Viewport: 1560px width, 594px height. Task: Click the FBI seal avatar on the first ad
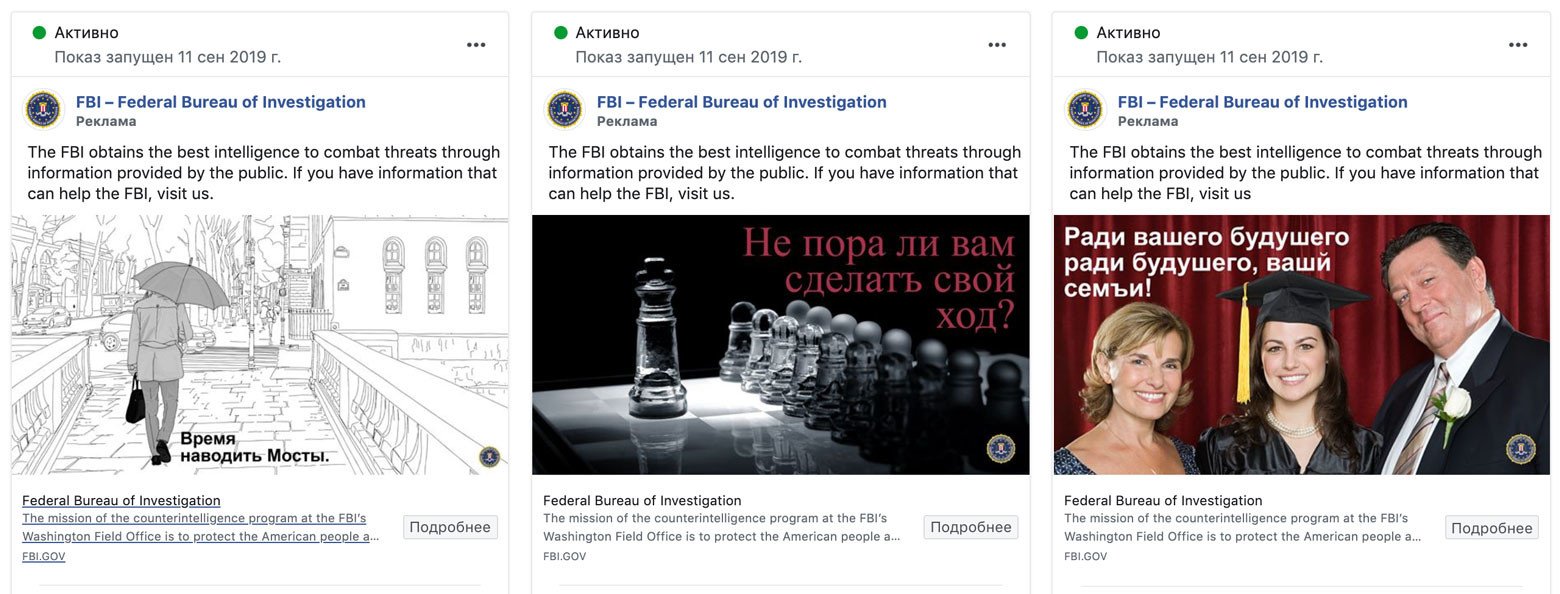(44, 109)
